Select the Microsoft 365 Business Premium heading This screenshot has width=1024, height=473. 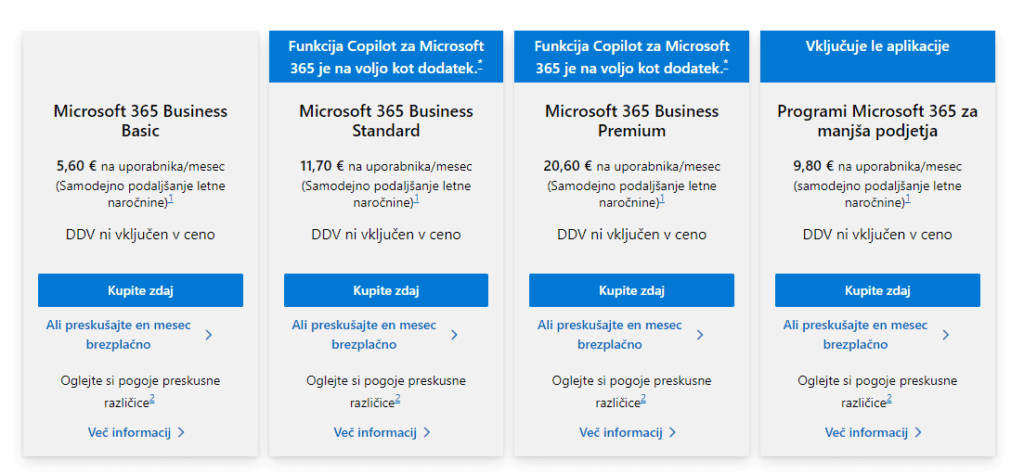pyautogui.click(x=631, y=121)
